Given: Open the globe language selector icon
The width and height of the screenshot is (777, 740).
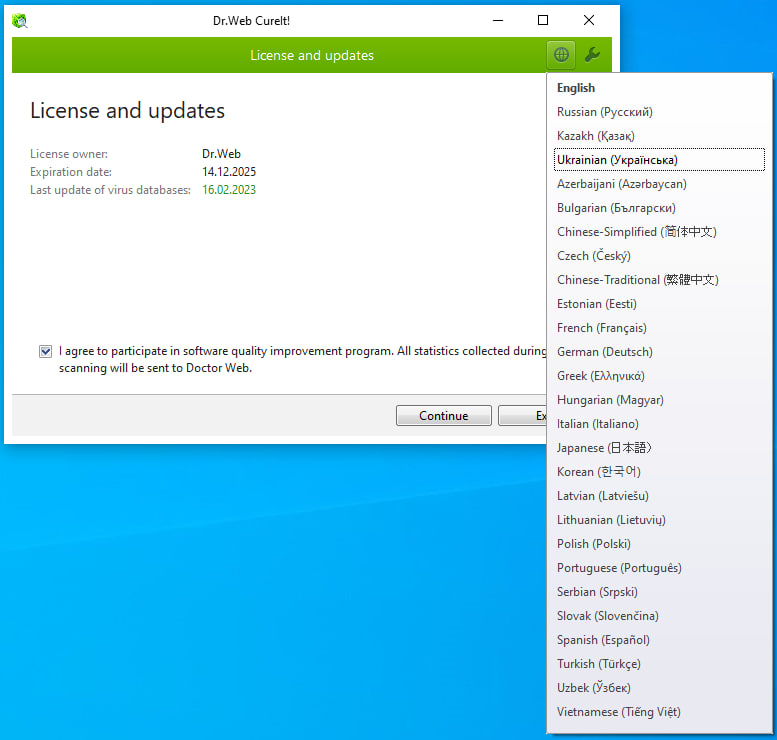Looking at the screenshot, I should [561, 55].
